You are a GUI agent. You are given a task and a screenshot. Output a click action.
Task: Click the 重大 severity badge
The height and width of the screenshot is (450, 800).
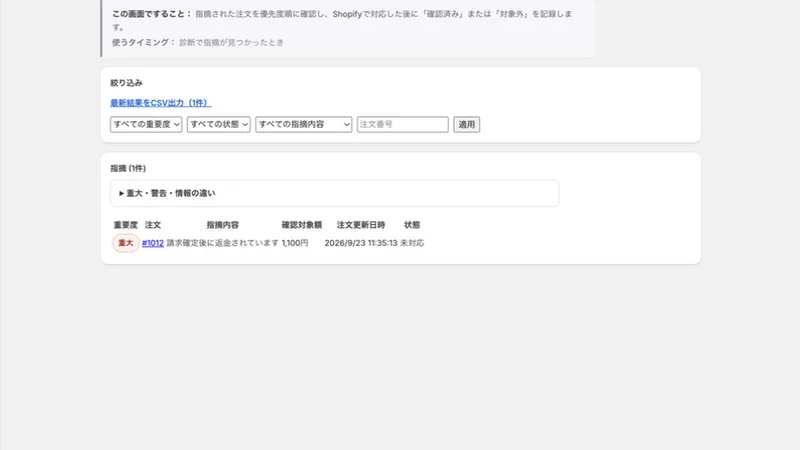coord(126,243)
